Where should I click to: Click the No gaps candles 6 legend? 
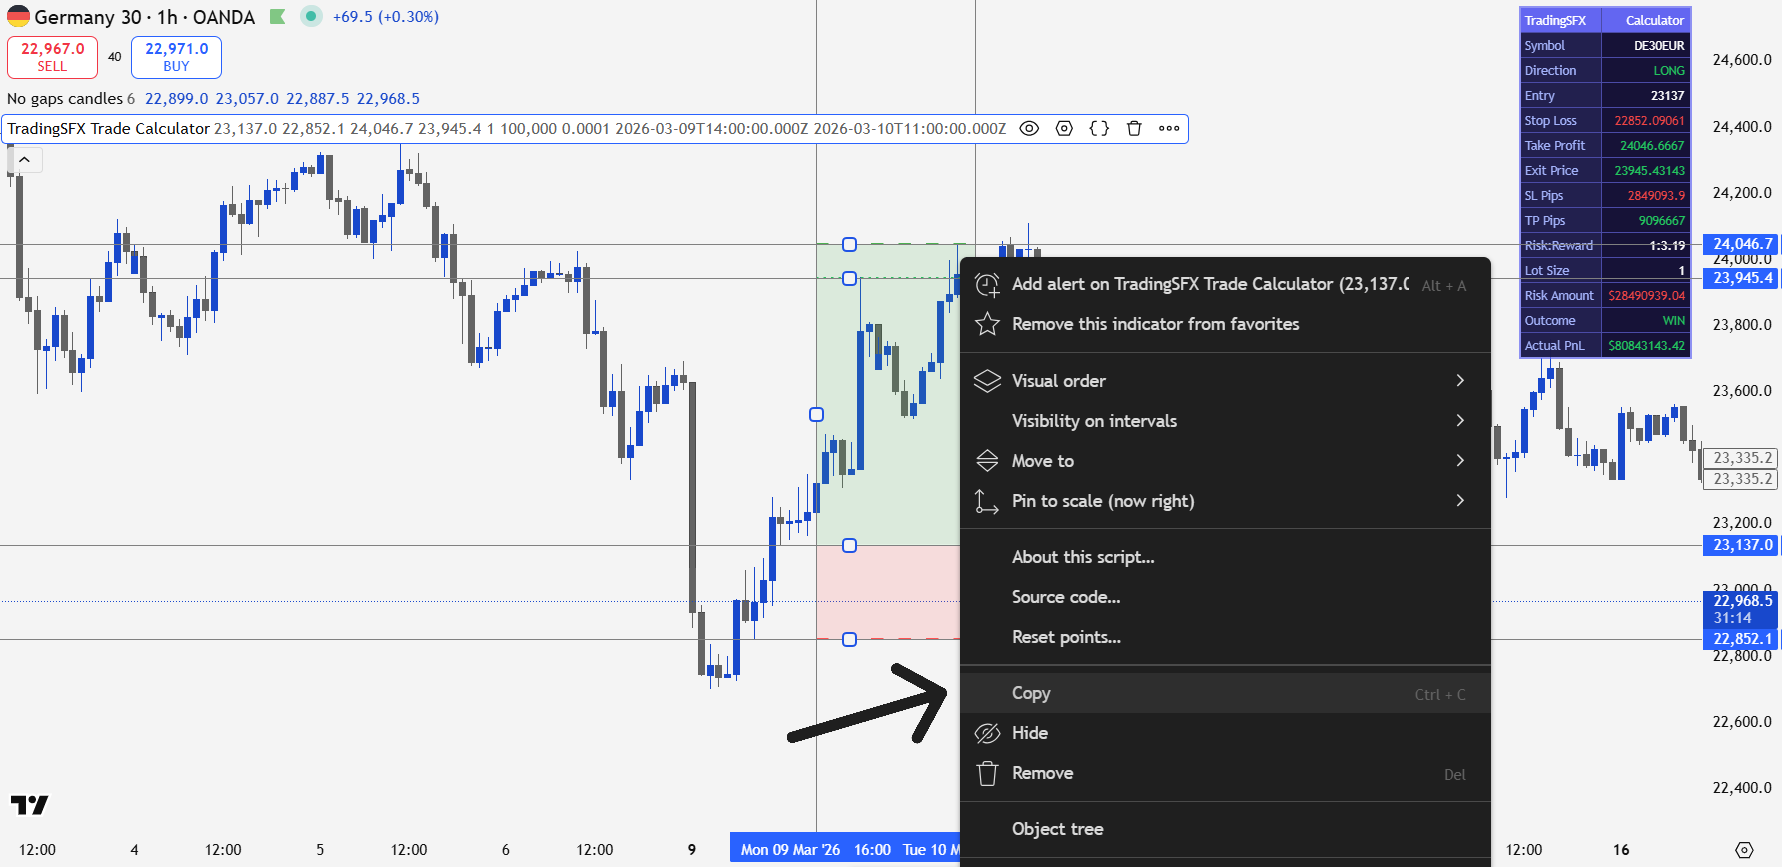point(71,99)
